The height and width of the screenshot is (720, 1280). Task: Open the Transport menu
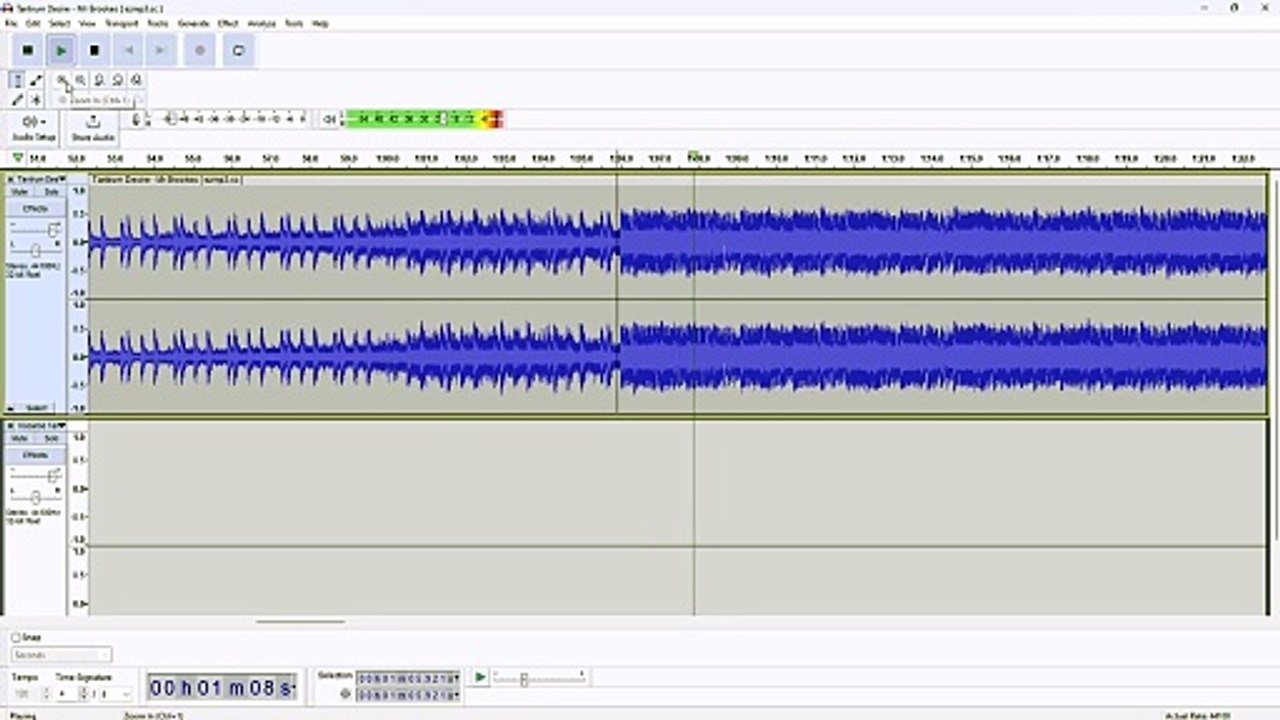121,22
